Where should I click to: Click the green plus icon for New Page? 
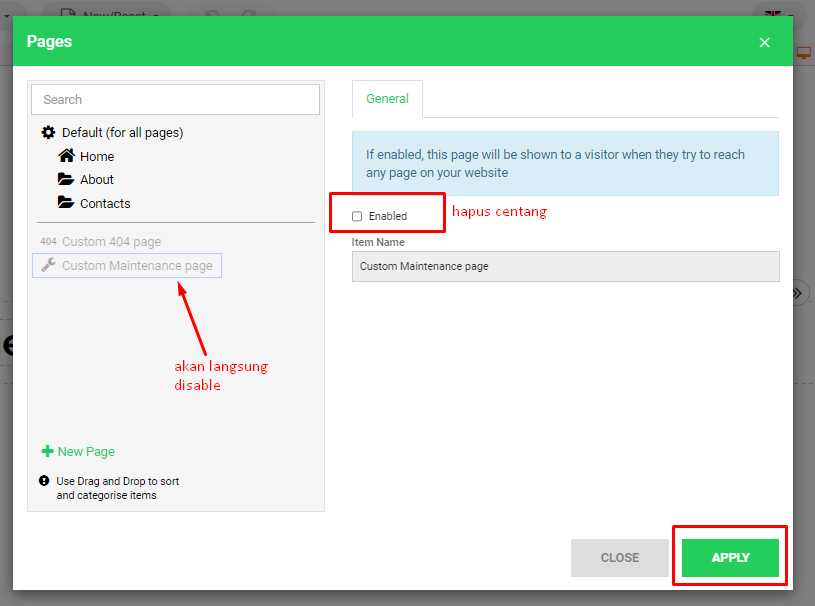tap(47, 451)
